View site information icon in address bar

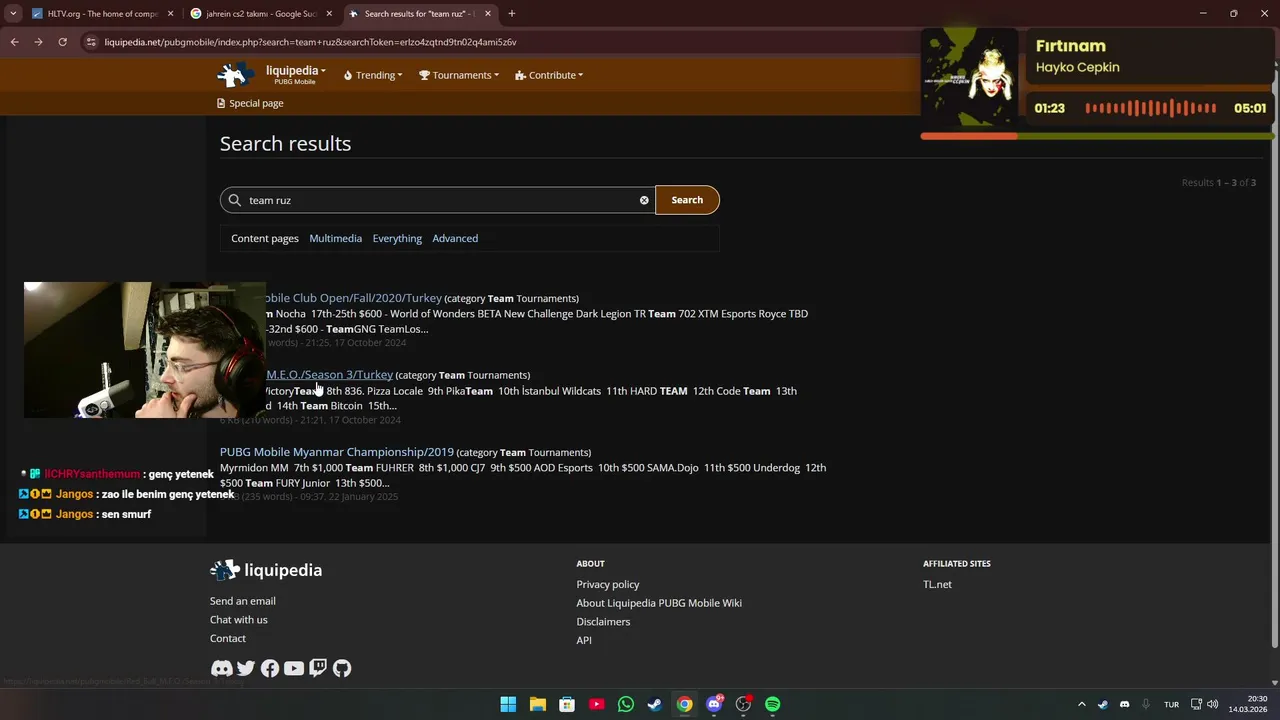pyautogui.click(x=91, y=42)
